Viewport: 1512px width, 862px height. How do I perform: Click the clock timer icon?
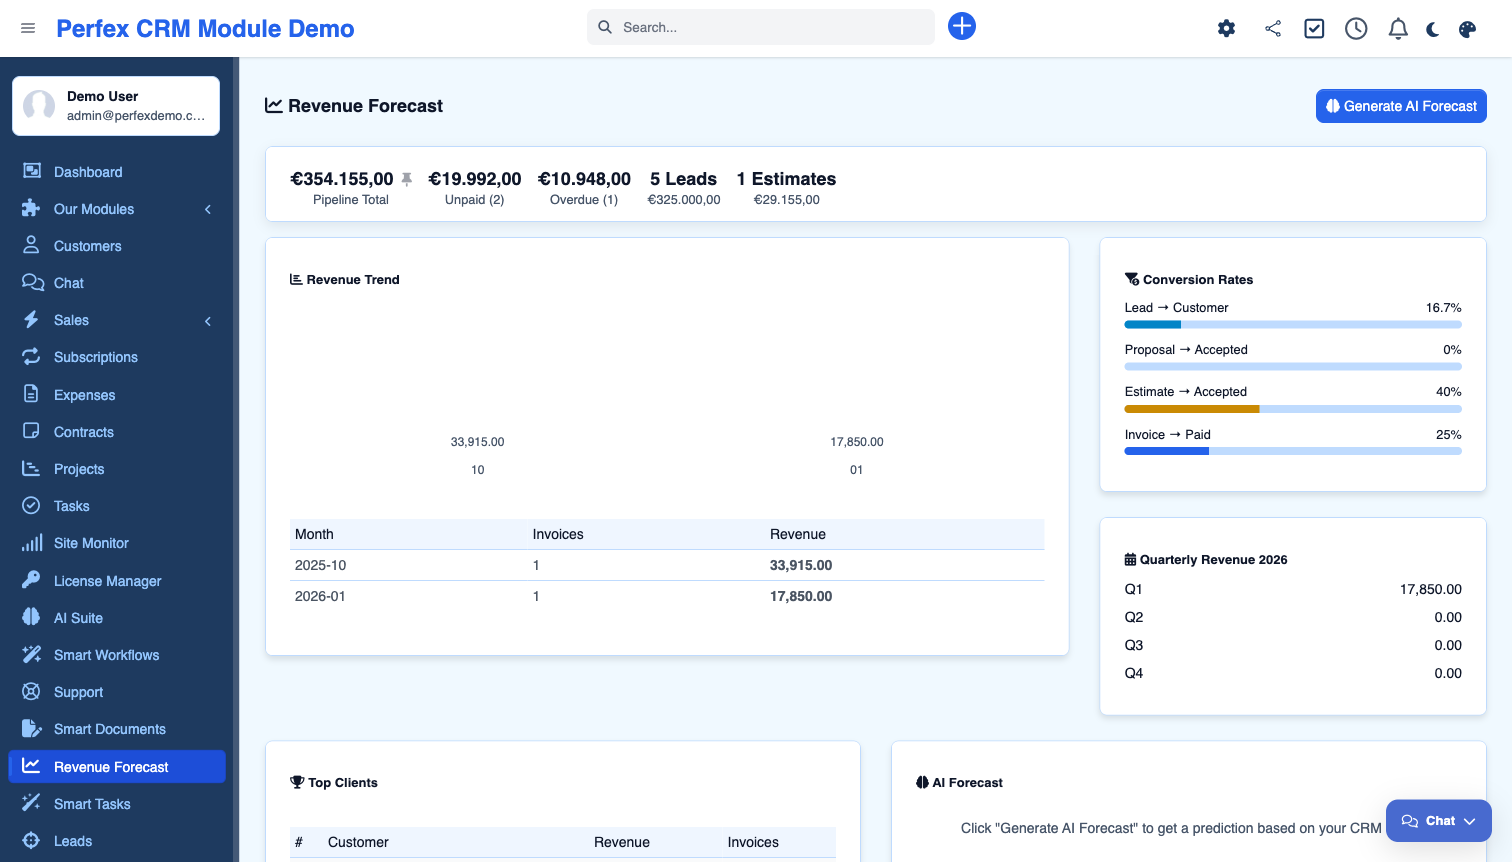[1356, 29]
